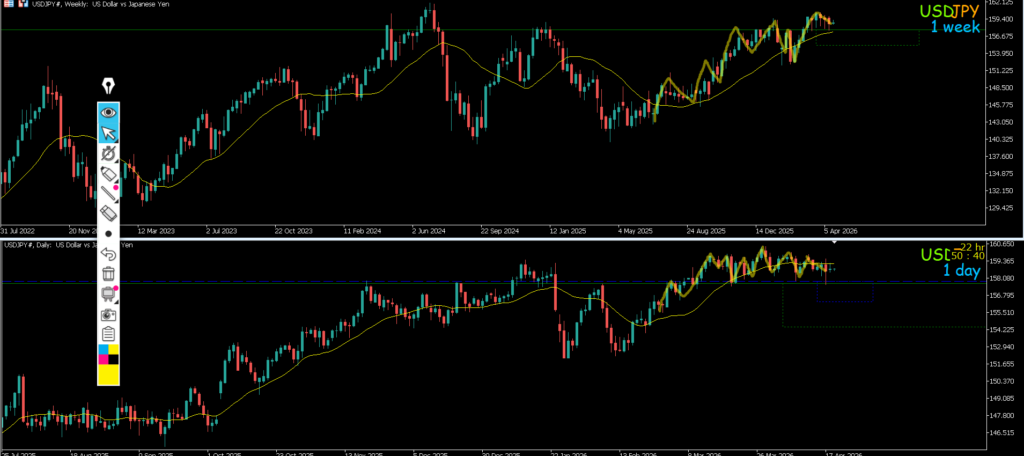Click the monitor screen icon with pink dot

pos(108,293)
